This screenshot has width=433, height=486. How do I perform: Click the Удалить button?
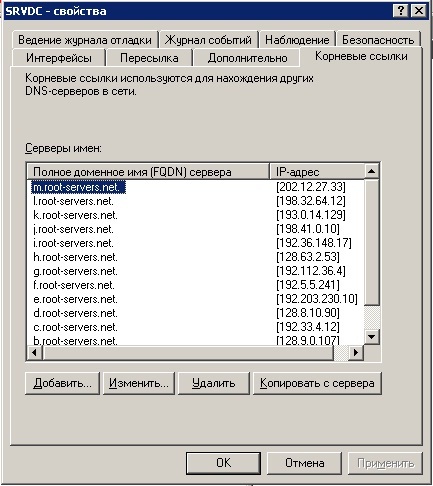pos(214,383)
